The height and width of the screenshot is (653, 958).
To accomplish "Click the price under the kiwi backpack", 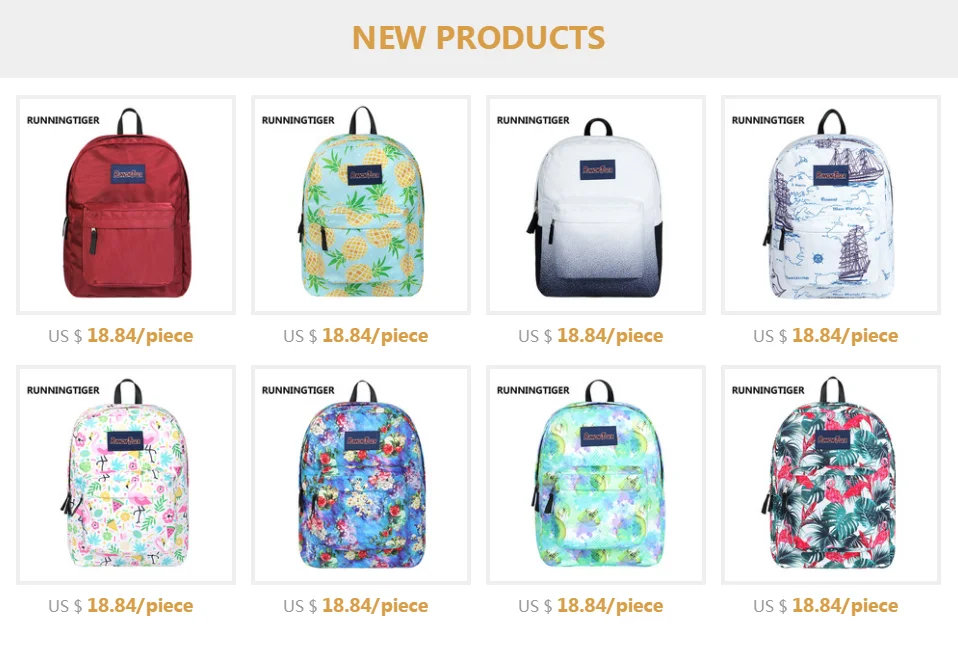I will coord(591,605).
